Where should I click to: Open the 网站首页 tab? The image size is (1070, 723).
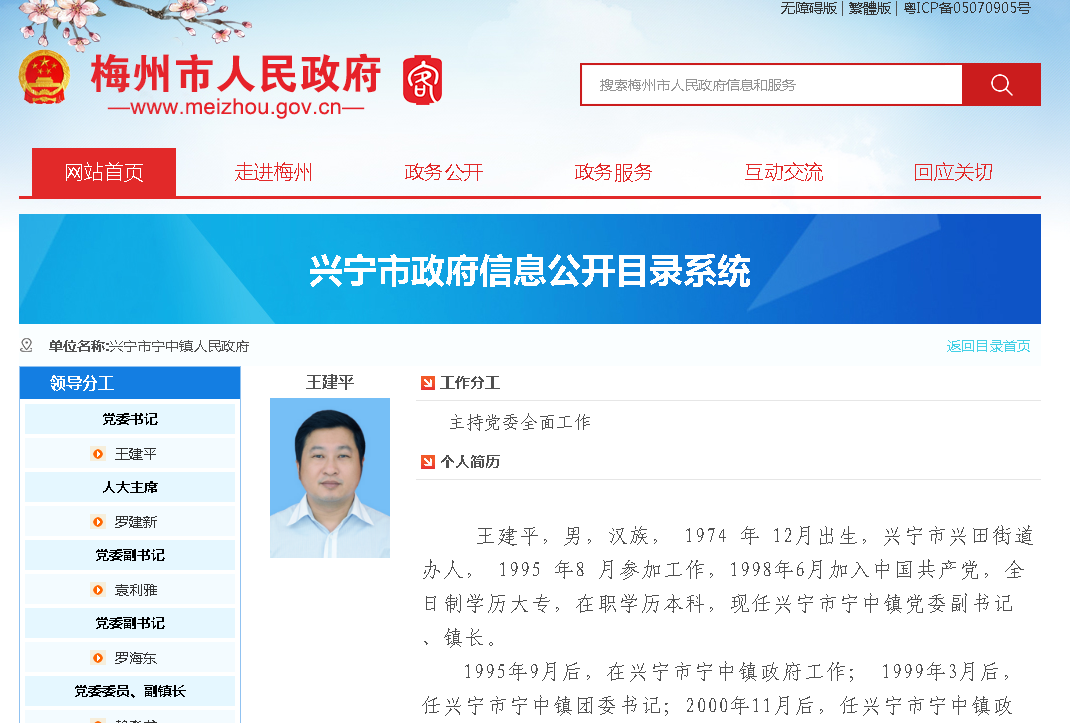click(104, 172)
